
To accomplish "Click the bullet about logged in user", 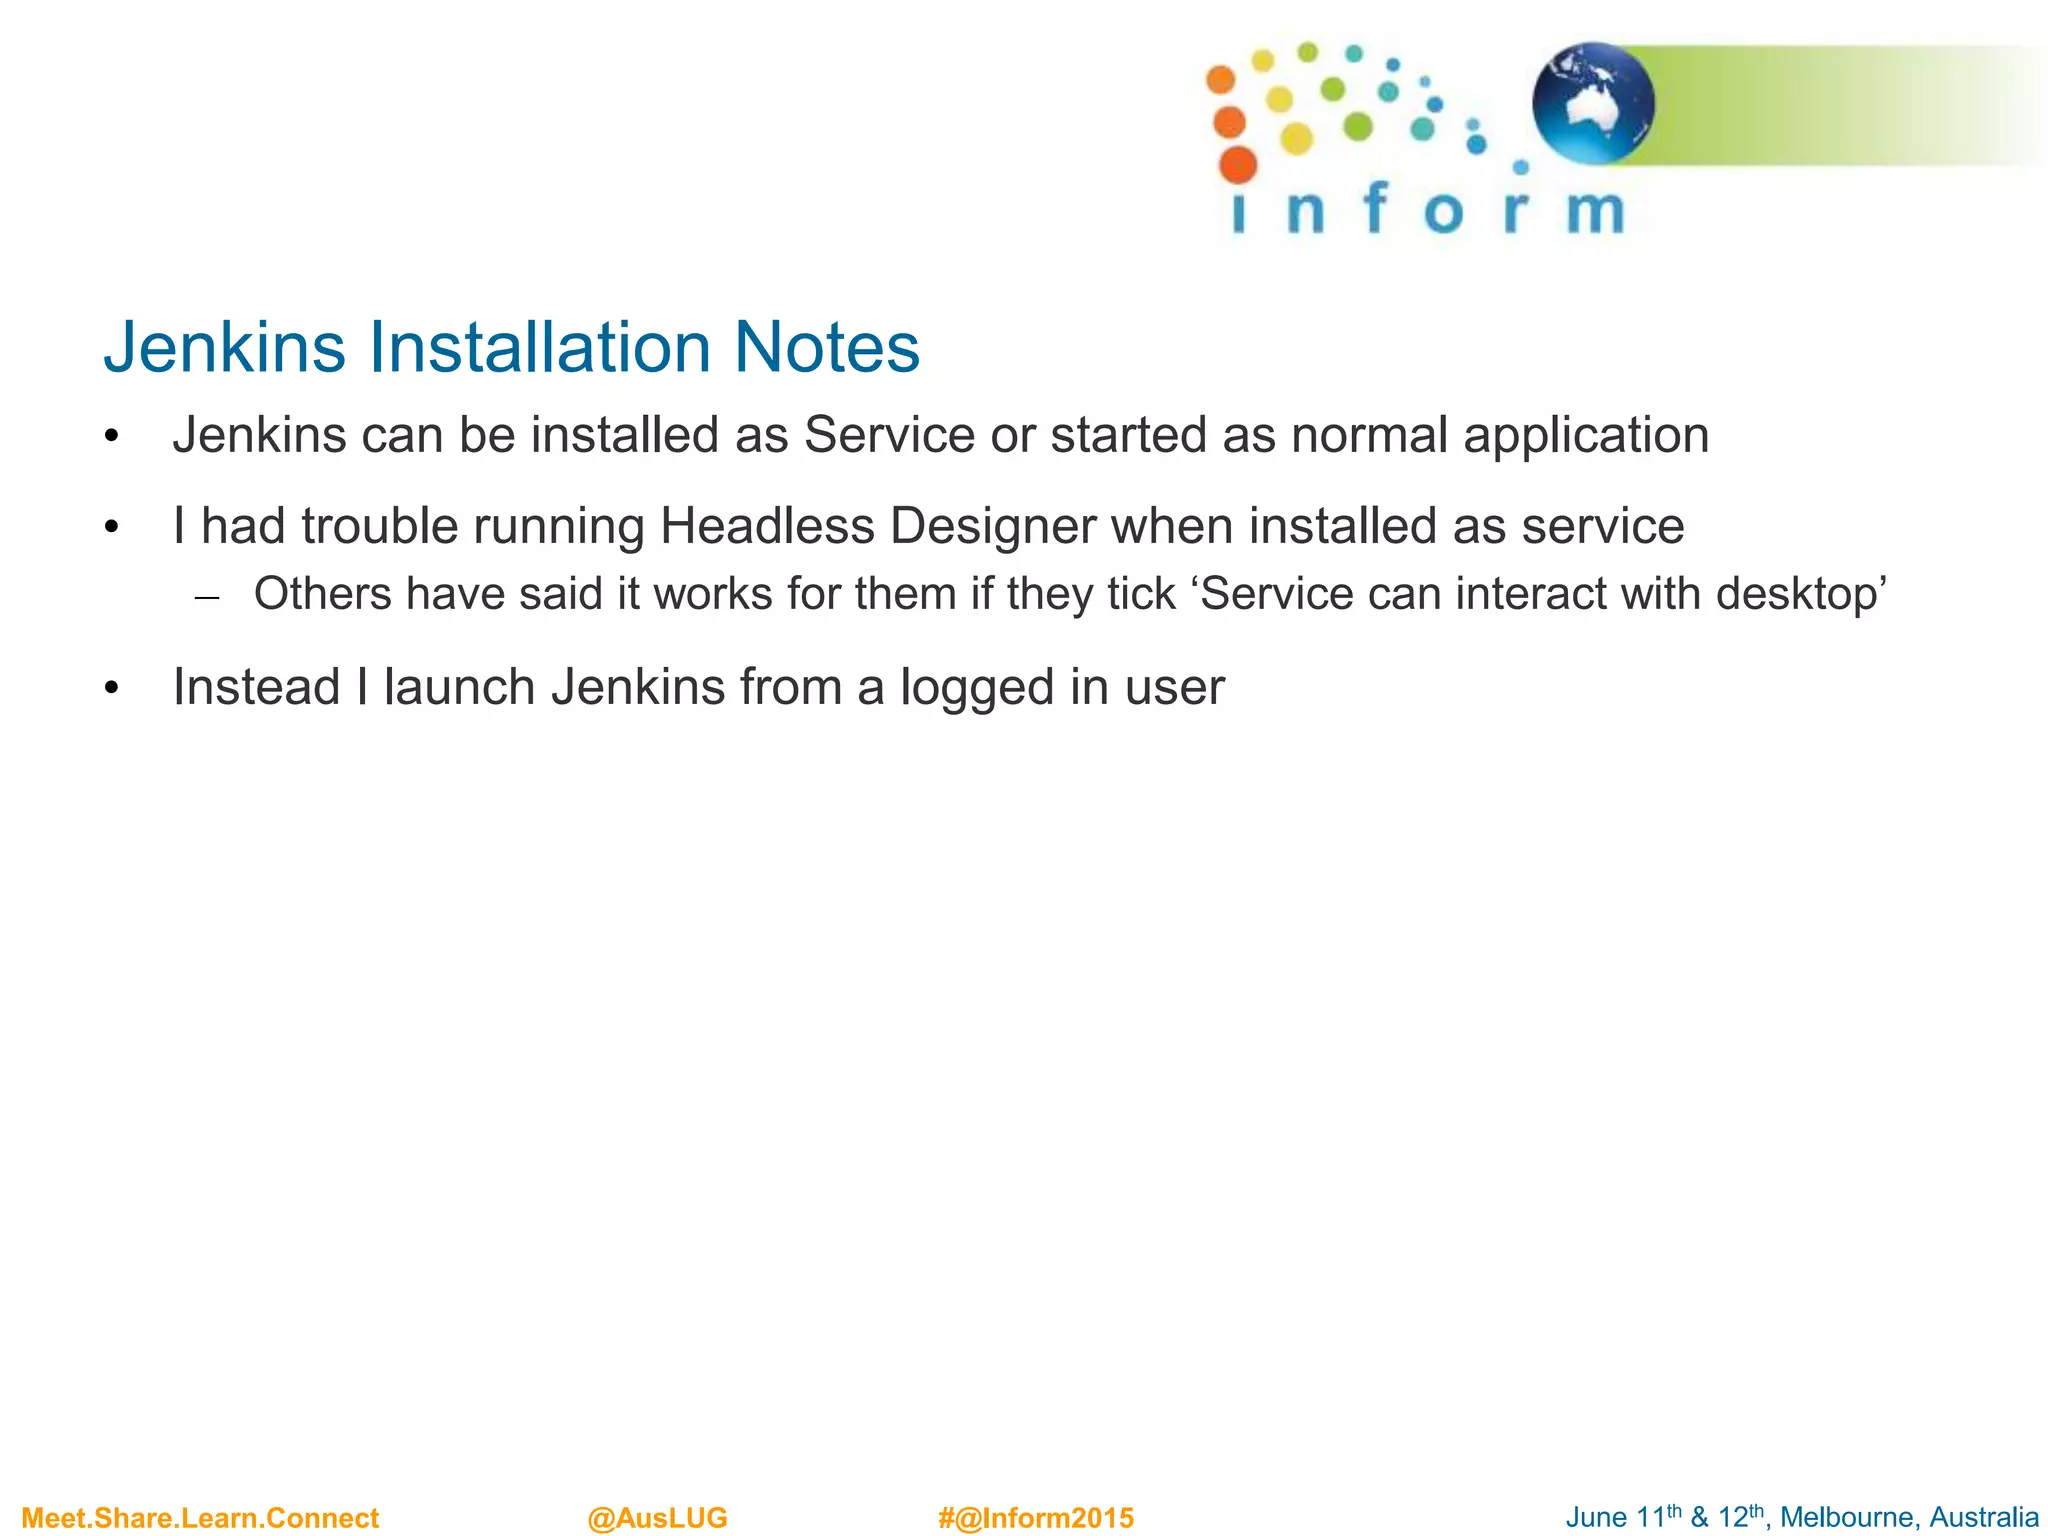I will click(x=698, y=687).
